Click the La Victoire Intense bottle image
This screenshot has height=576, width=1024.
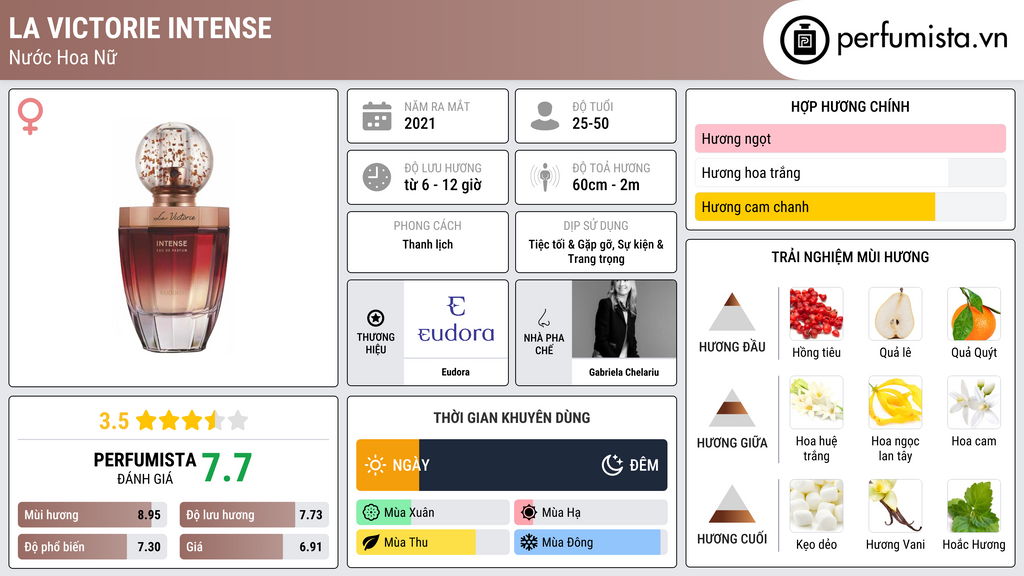click(173, 237)
